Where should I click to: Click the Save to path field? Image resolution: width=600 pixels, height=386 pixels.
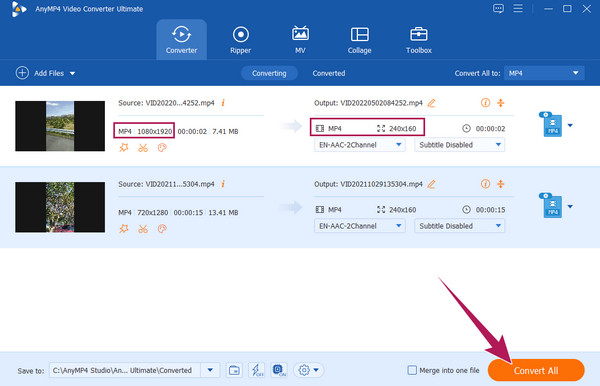pos(125,370)
